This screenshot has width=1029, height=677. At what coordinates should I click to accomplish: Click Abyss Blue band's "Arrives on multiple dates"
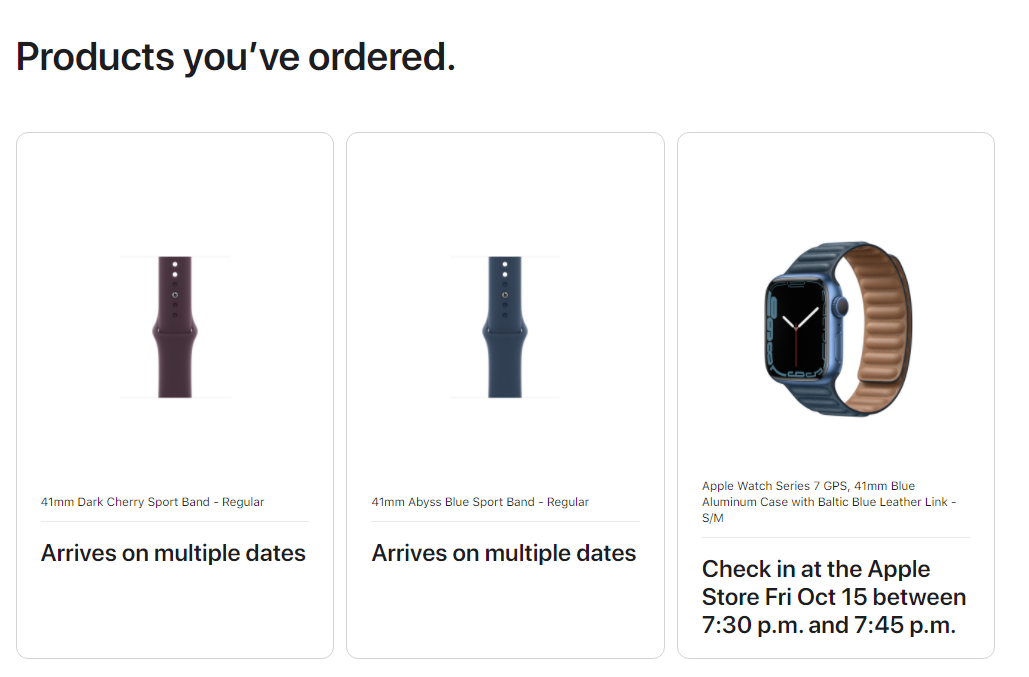[504, 553]
